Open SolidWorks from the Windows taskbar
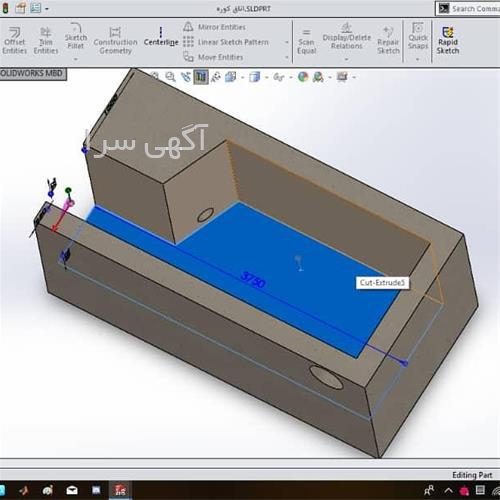The height and width of the screenshot is (500, 500). coord(120,490)
